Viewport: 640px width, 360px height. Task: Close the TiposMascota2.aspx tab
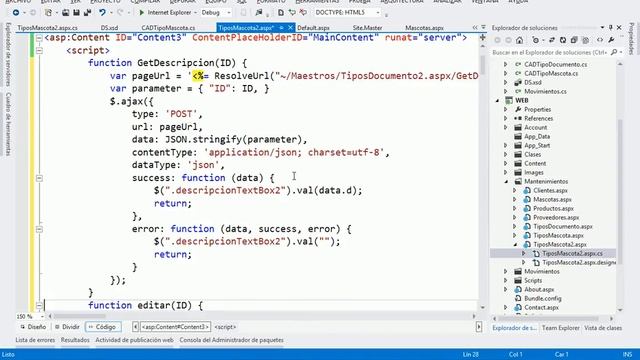coord(290,28)
